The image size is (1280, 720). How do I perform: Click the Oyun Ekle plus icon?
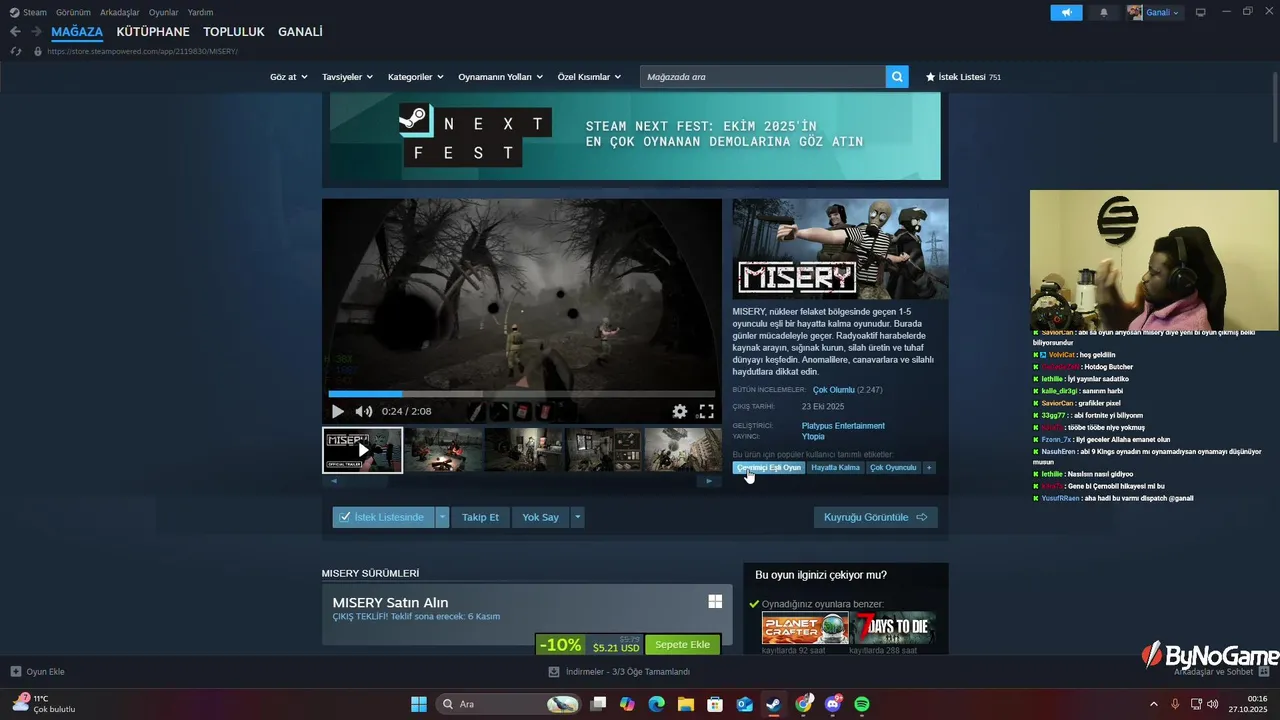pos(15,672)
